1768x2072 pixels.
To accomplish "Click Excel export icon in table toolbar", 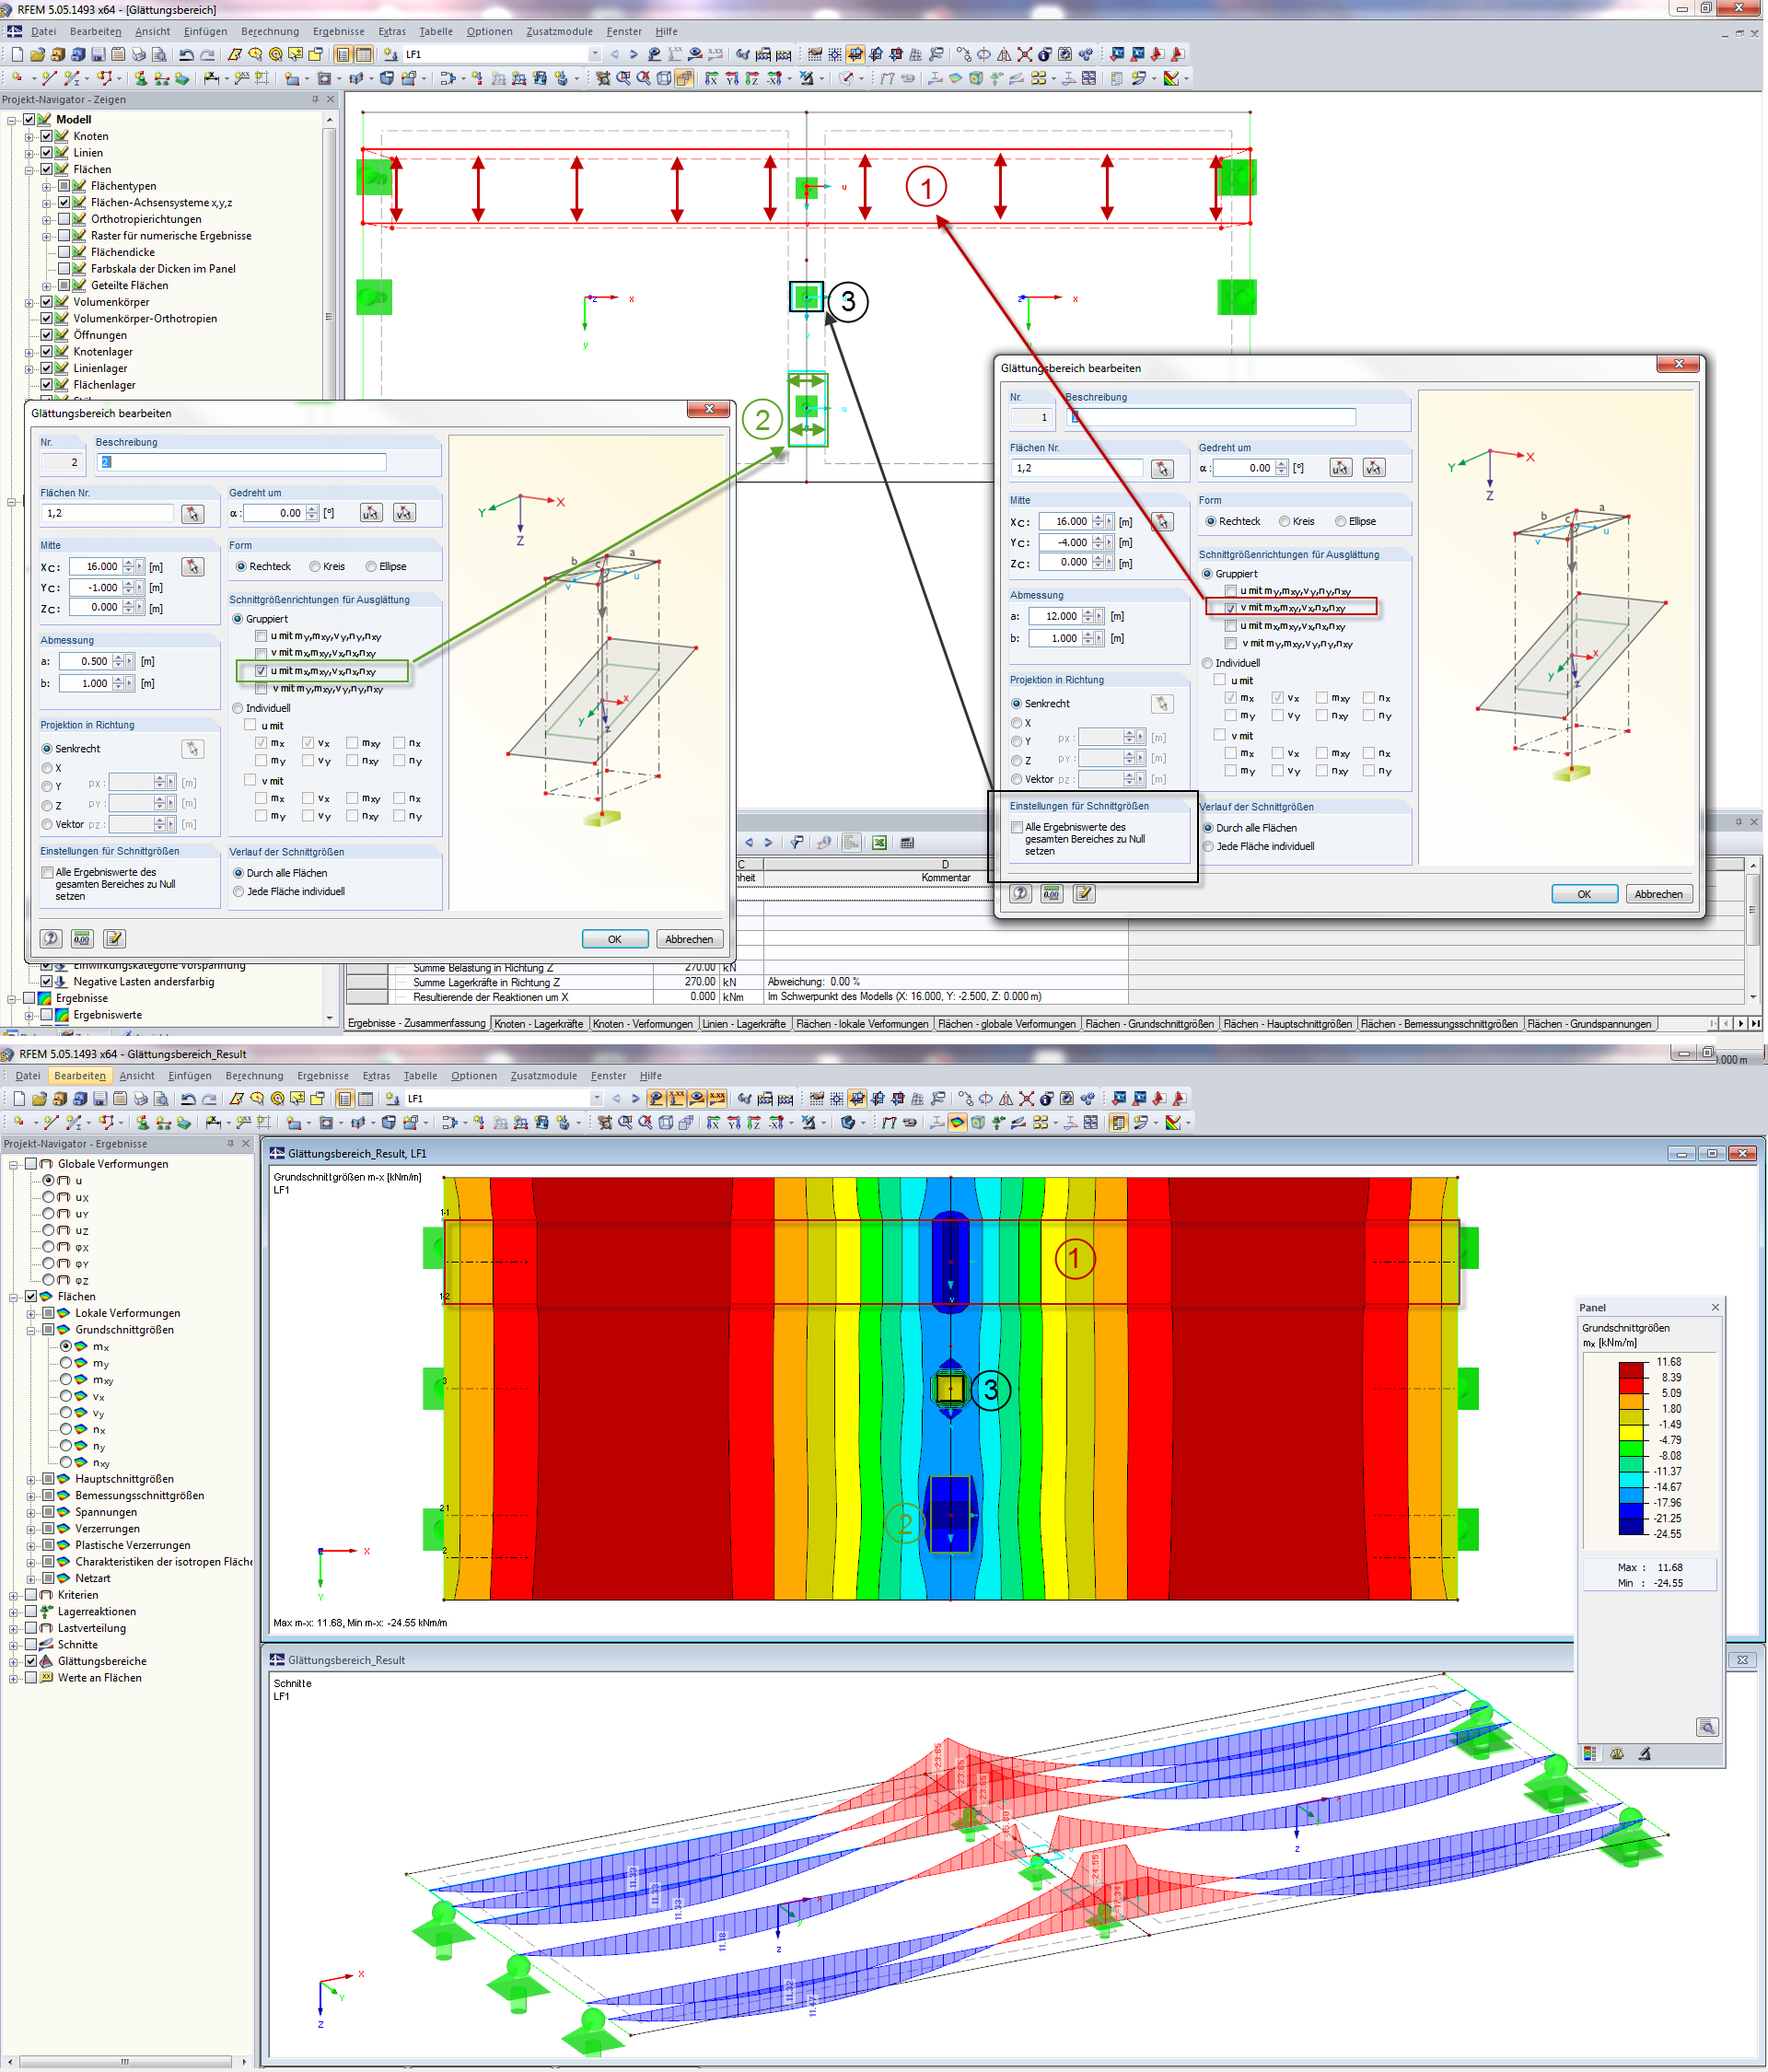I will coord(879,843).
